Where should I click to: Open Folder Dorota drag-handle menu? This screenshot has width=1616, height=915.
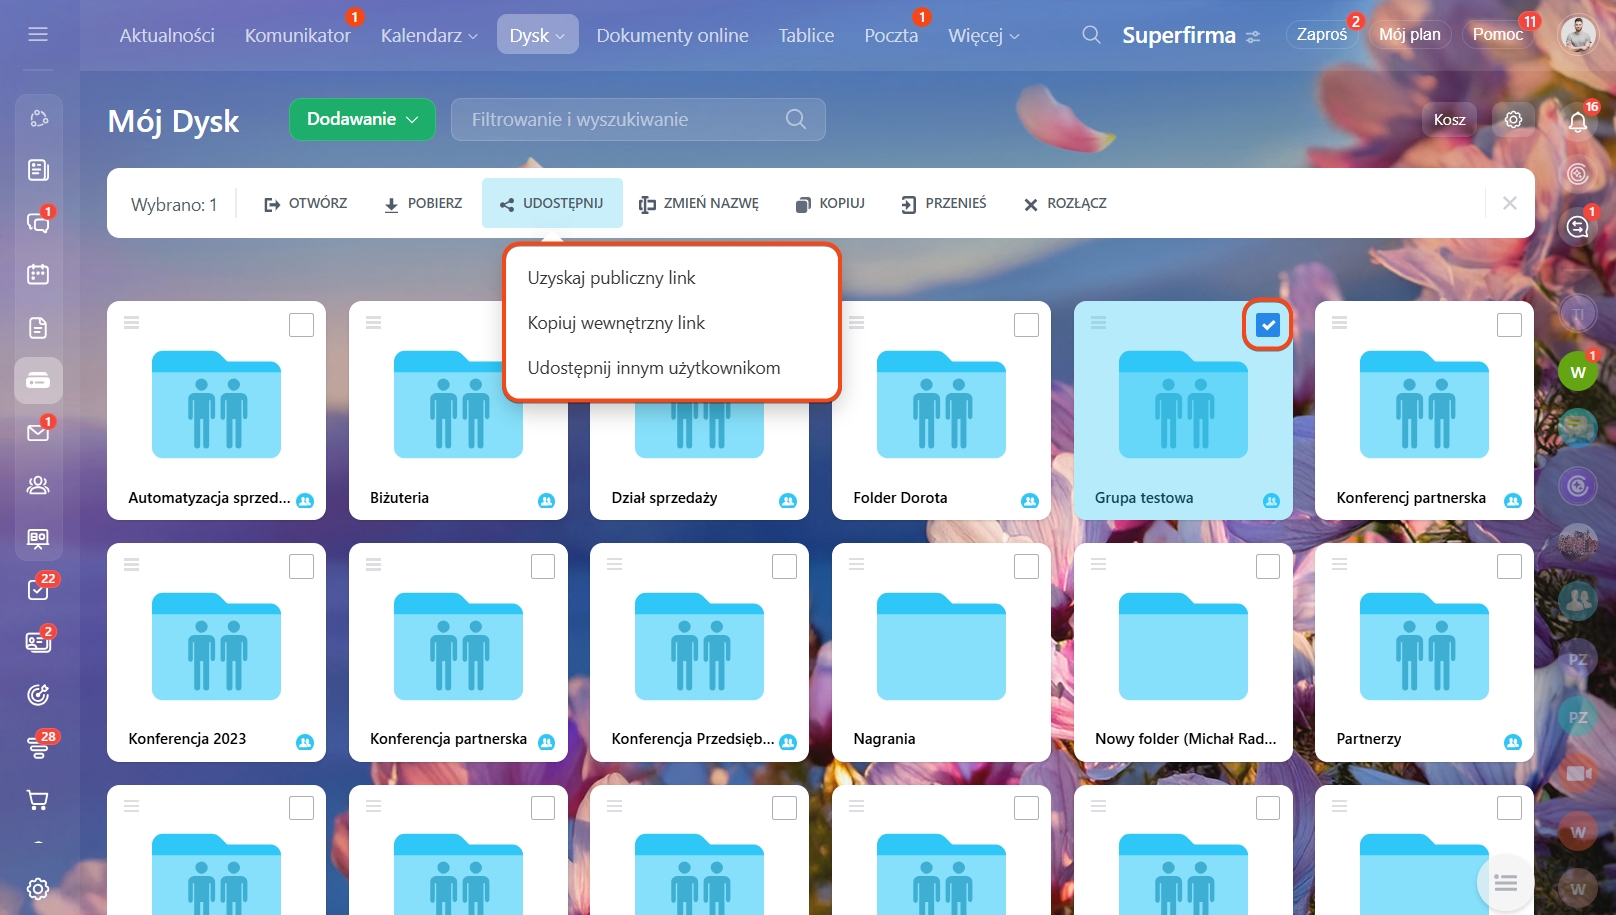pyautogui.click(x=857, y=323)
